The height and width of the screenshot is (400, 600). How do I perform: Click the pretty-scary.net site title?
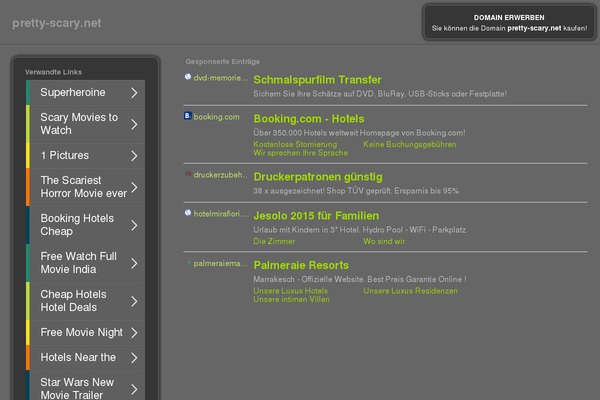click(x=57, y=23)
